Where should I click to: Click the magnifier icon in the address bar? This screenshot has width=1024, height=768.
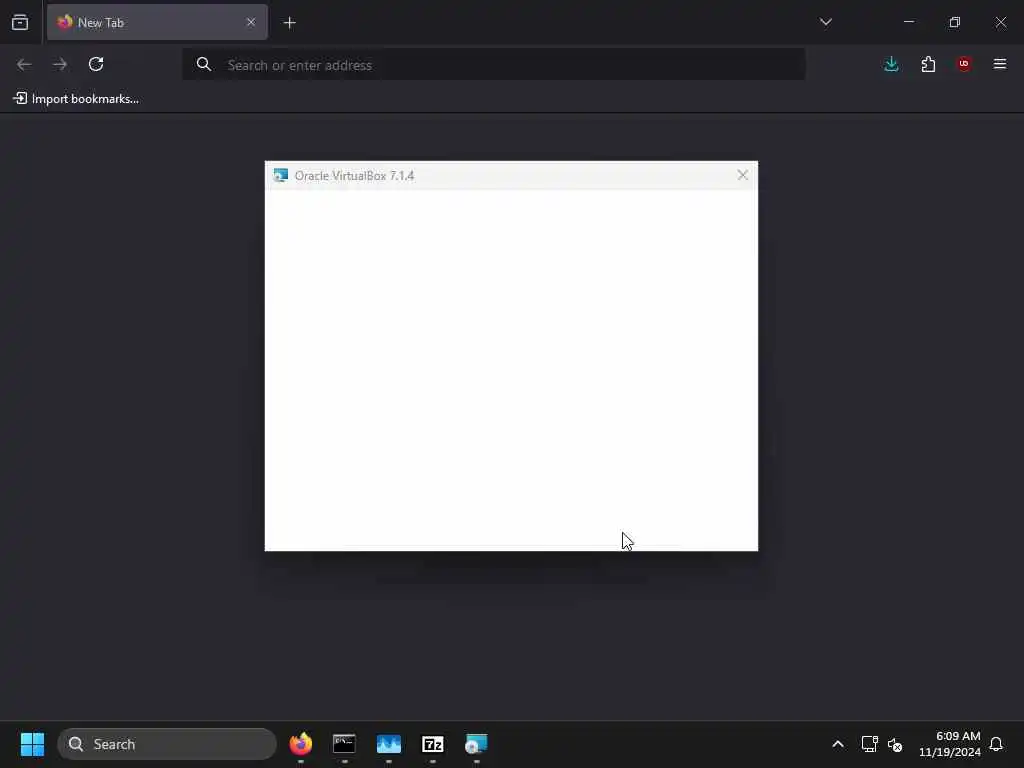204,65
